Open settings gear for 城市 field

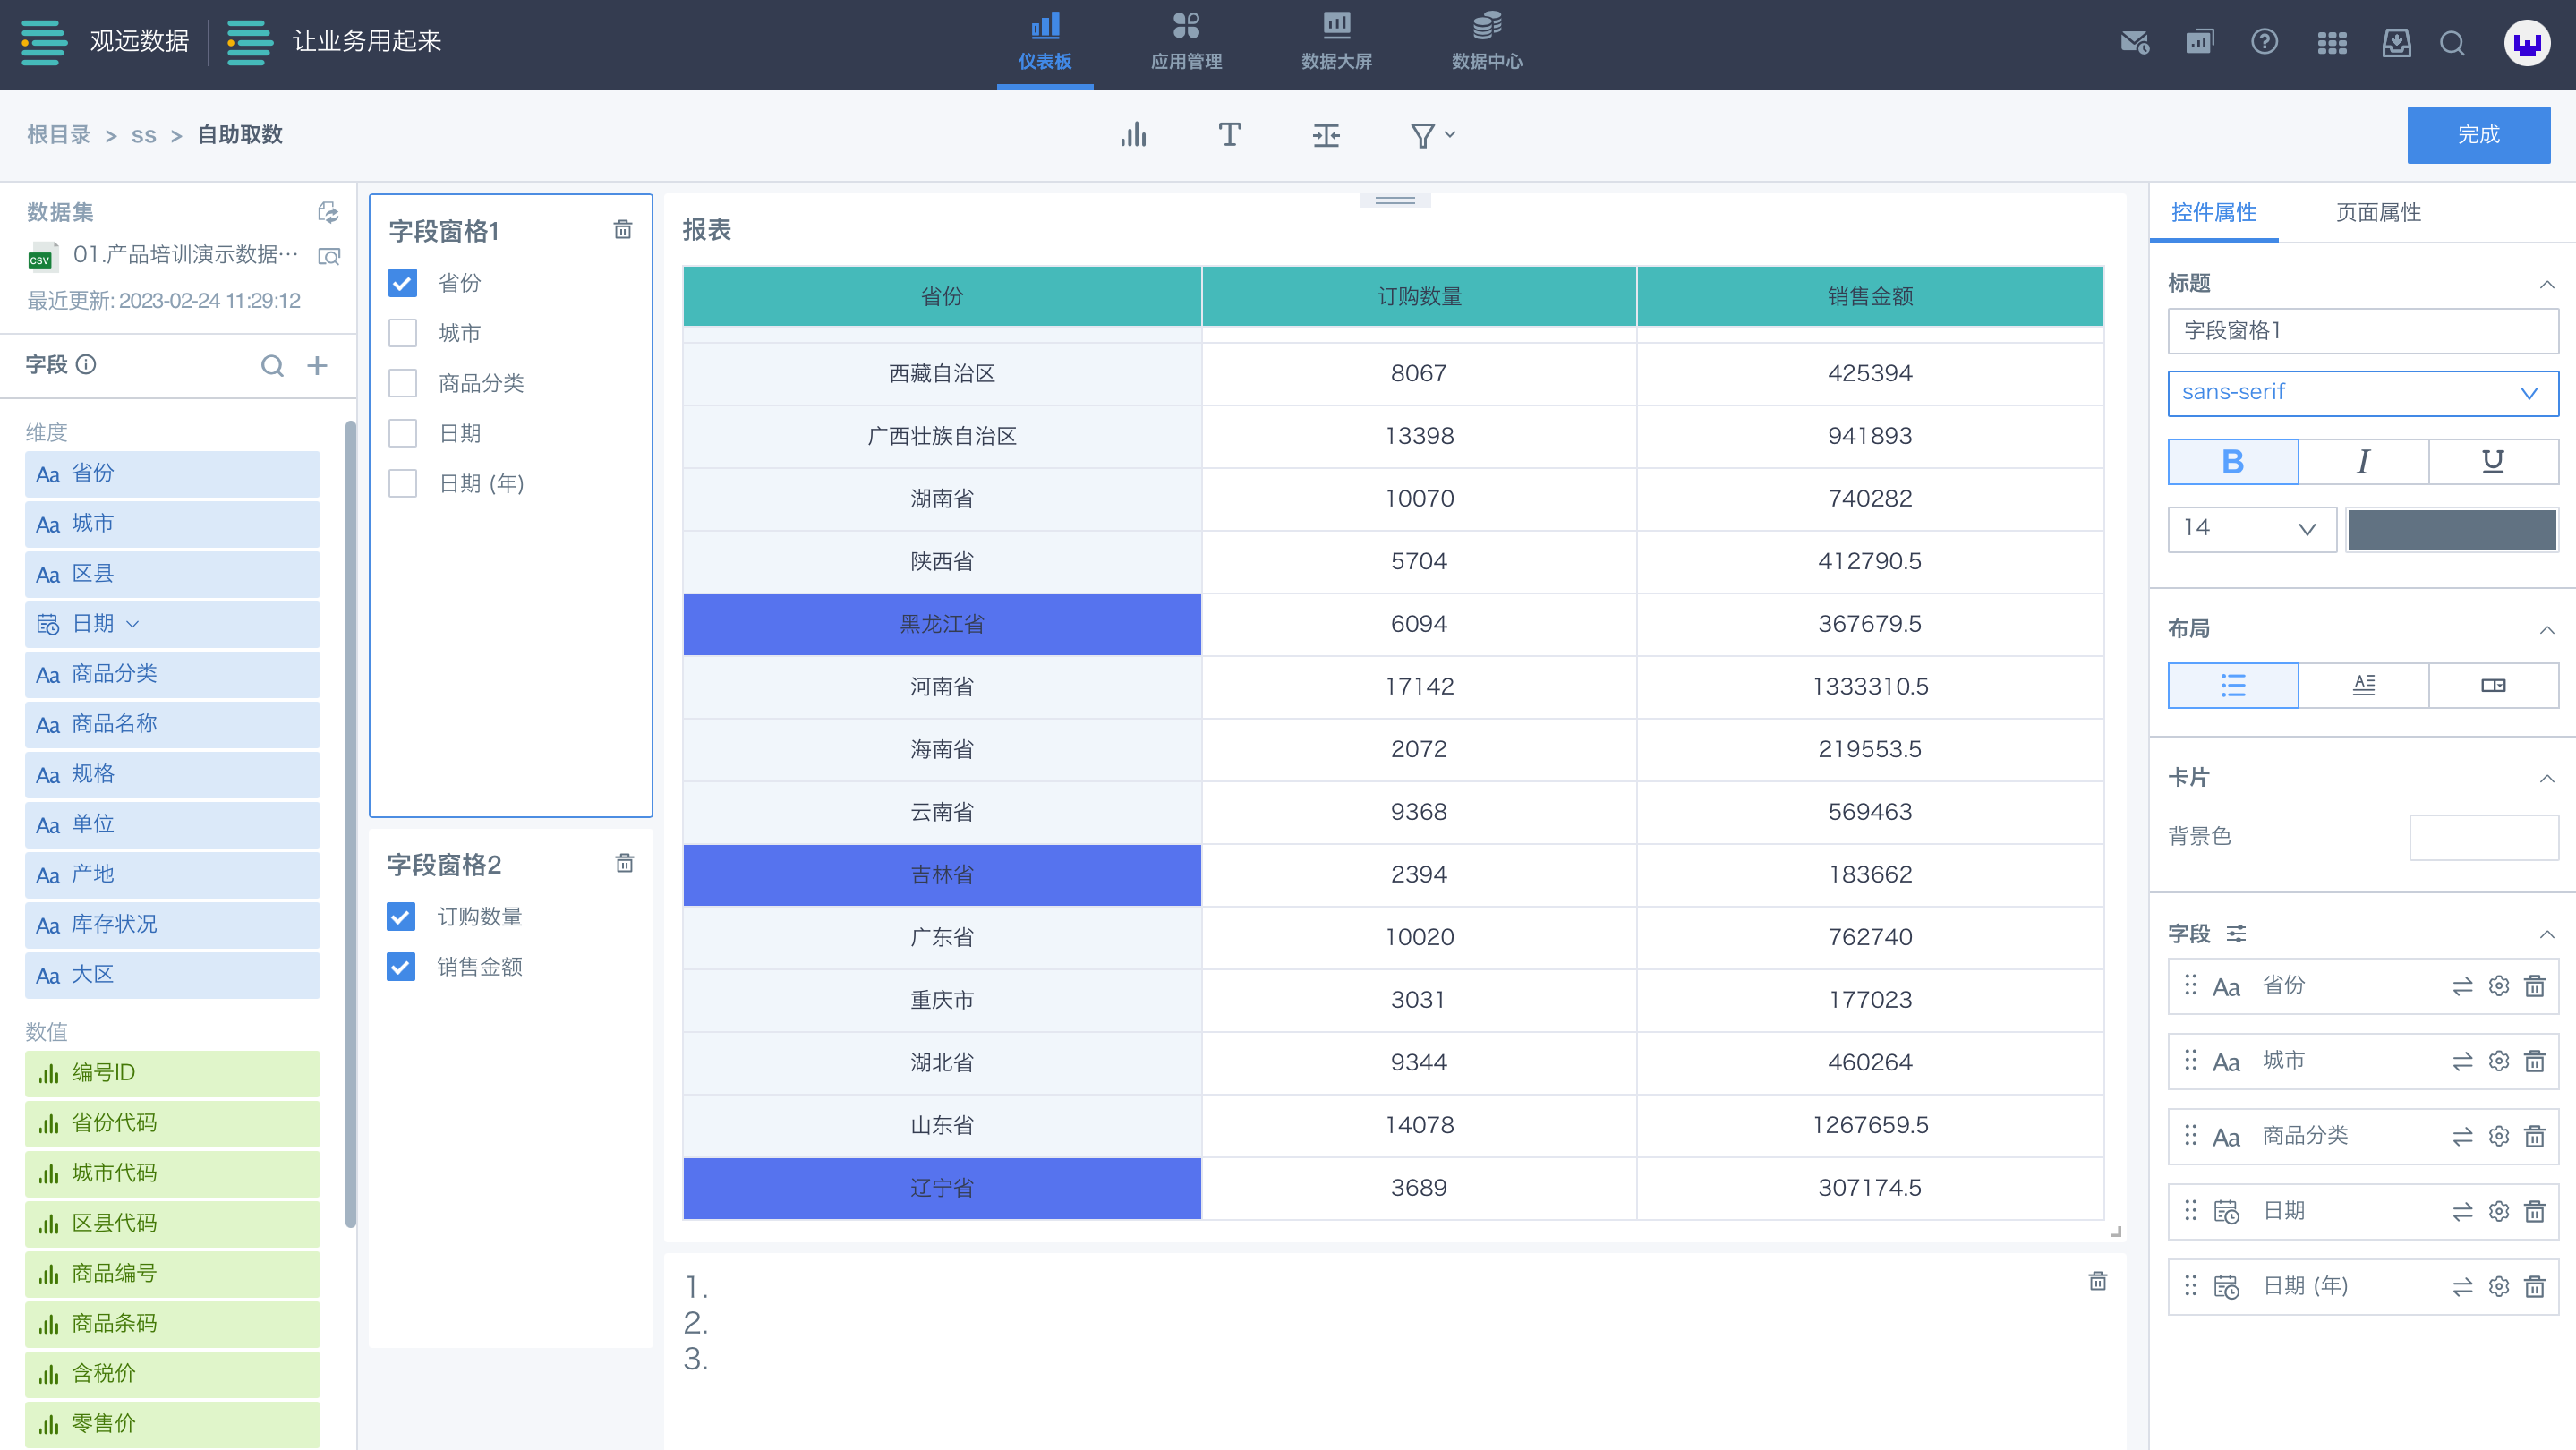2498,1061
